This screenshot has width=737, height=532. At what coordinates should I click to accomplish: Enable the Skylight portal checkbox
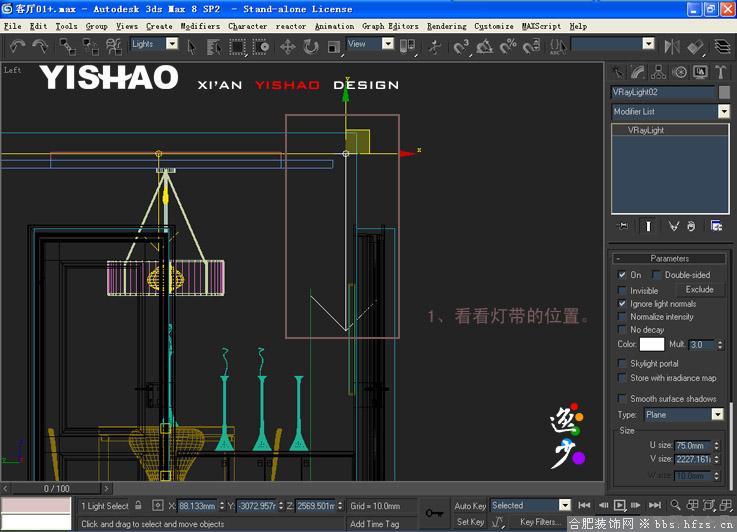pyautogui.click(x=622, y=363)
